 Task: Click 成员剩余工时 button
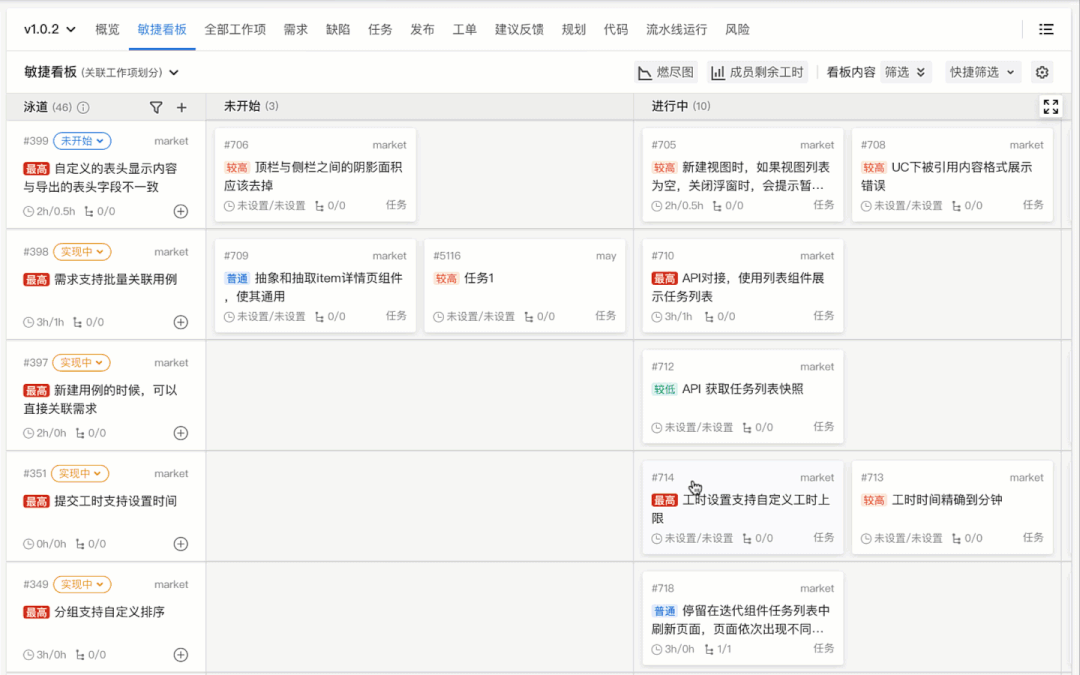coord(758,72)
